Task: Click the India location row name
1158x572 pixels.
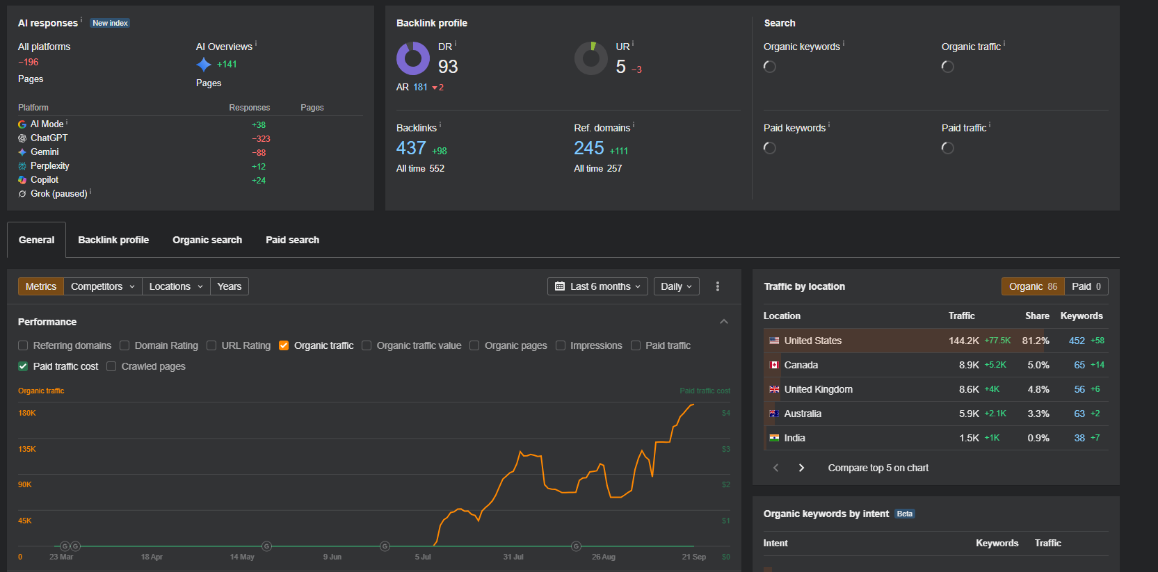Action: (795, 438)
